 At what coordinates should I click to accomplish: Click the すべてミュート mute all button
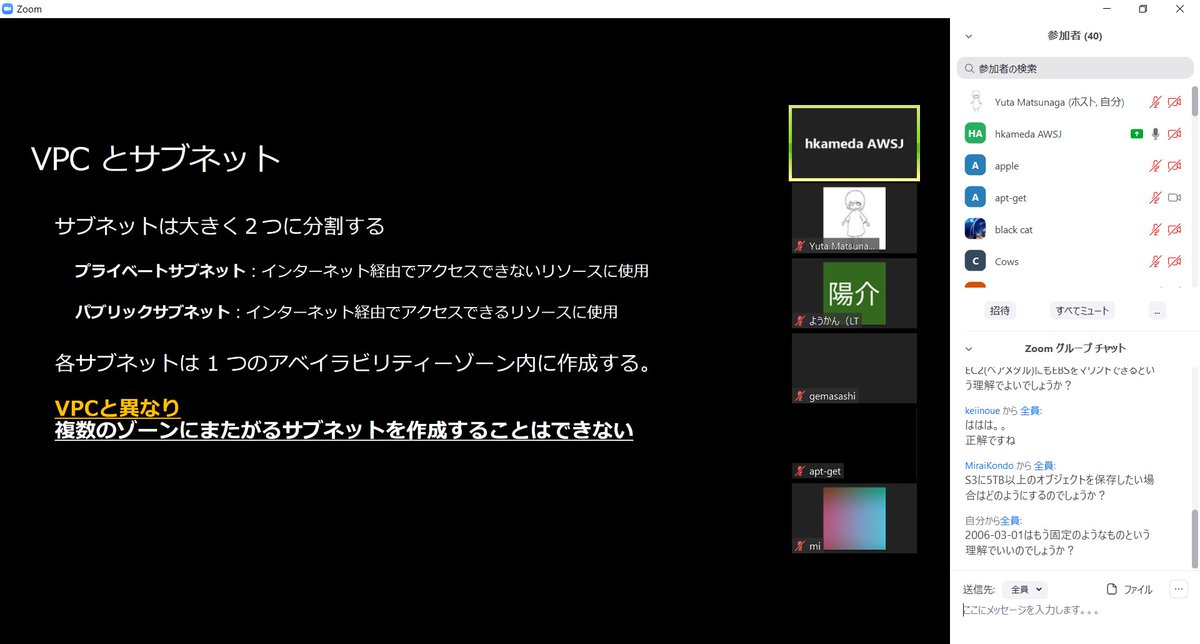pyautogui.click(x=1082, y=311)
